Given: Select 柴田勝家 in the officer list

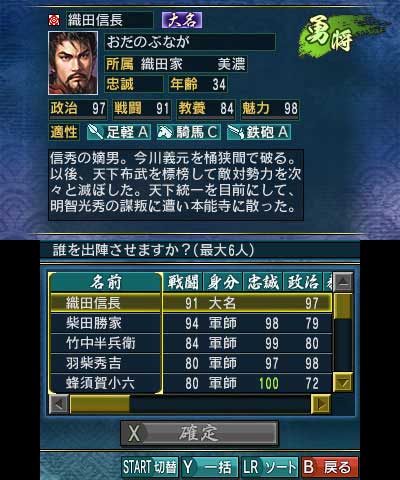Looking at the screenshot, I should tap(191, 323).
